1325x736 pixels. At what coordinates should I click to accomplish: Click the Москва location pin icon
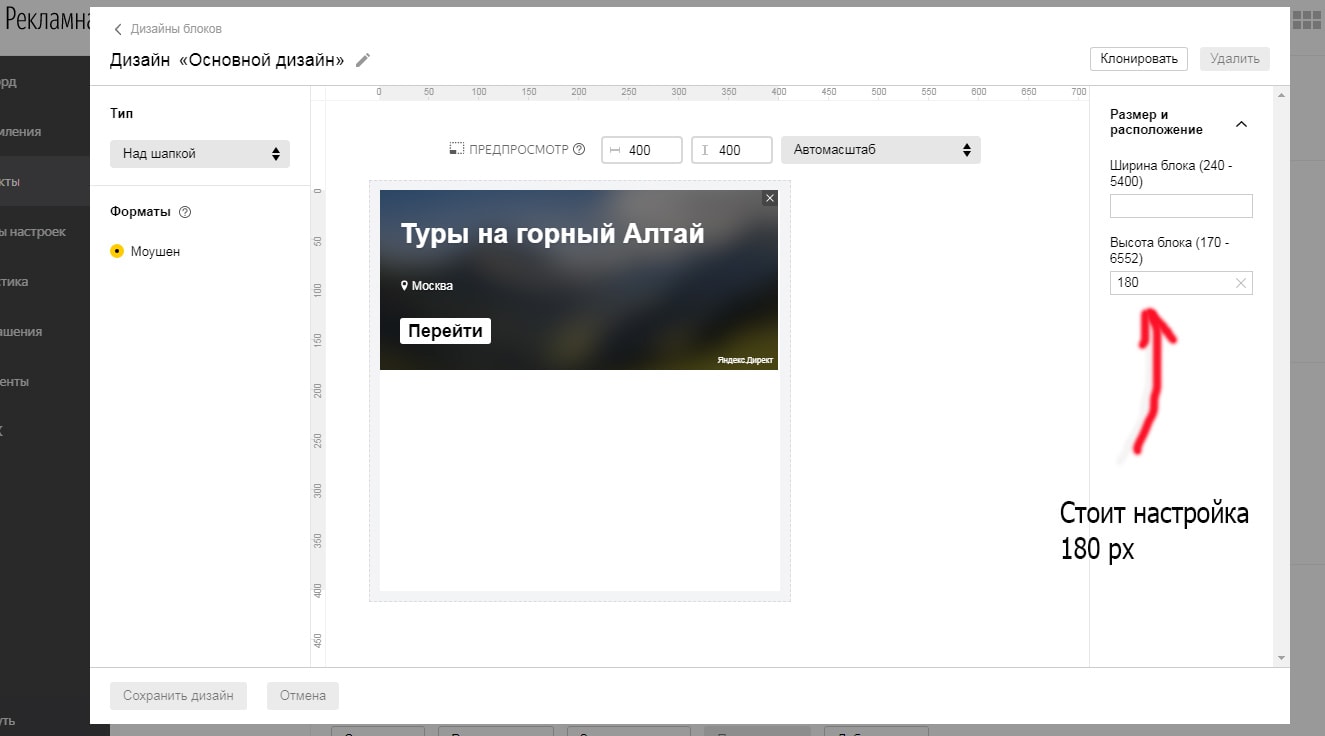[404, 285]
